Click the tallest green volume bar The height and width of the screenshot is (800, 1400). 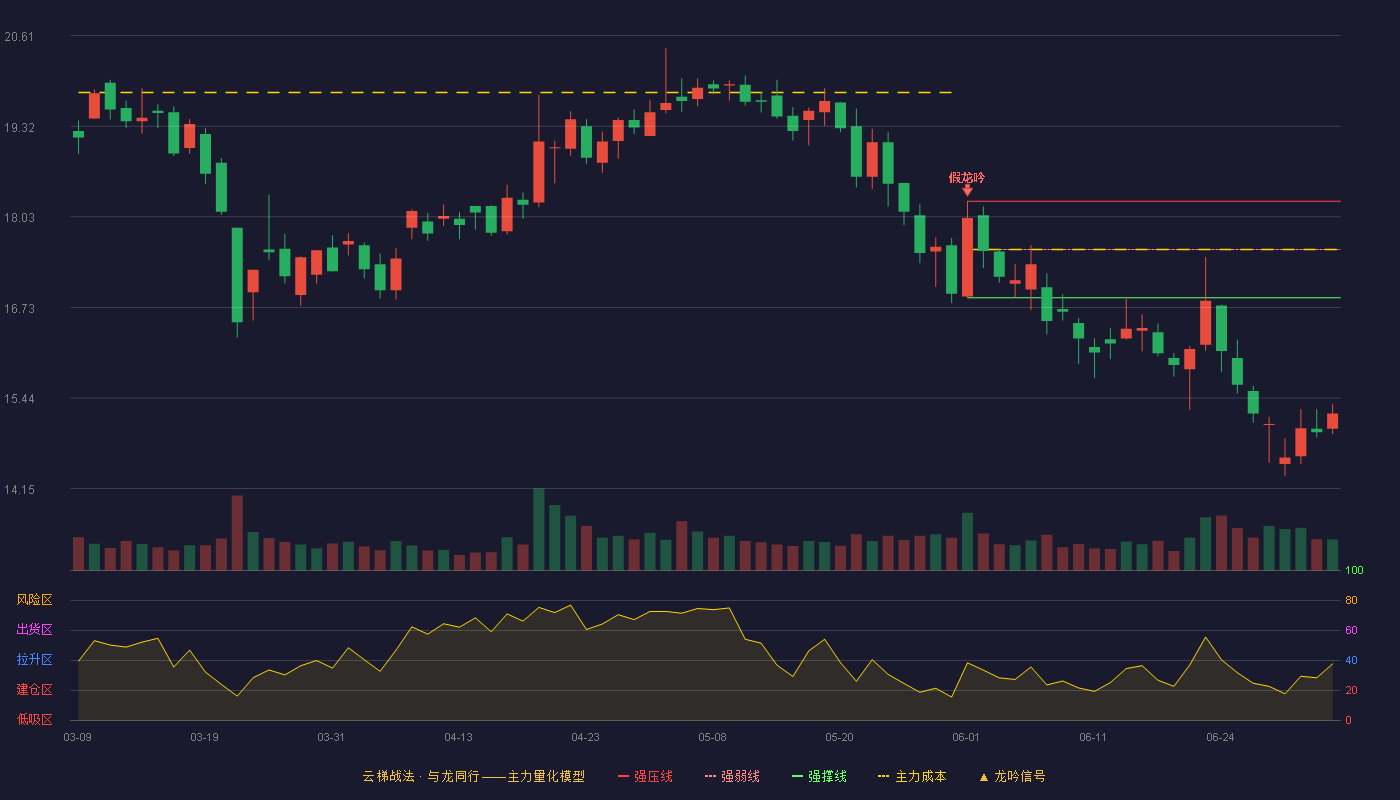point(539,529)
